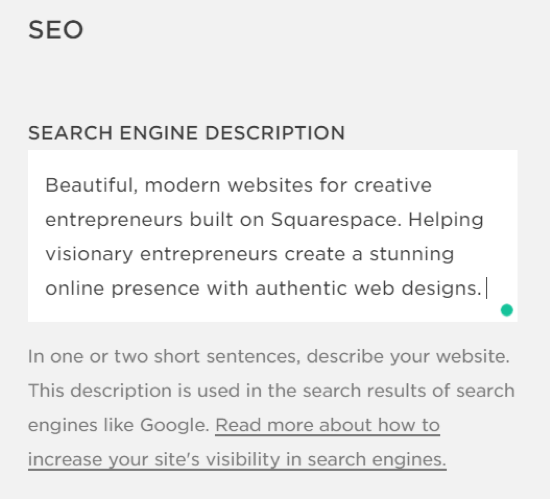Focus the Search Engine Description text box
This screenshot has height=499, width=550.
point(273,236)
